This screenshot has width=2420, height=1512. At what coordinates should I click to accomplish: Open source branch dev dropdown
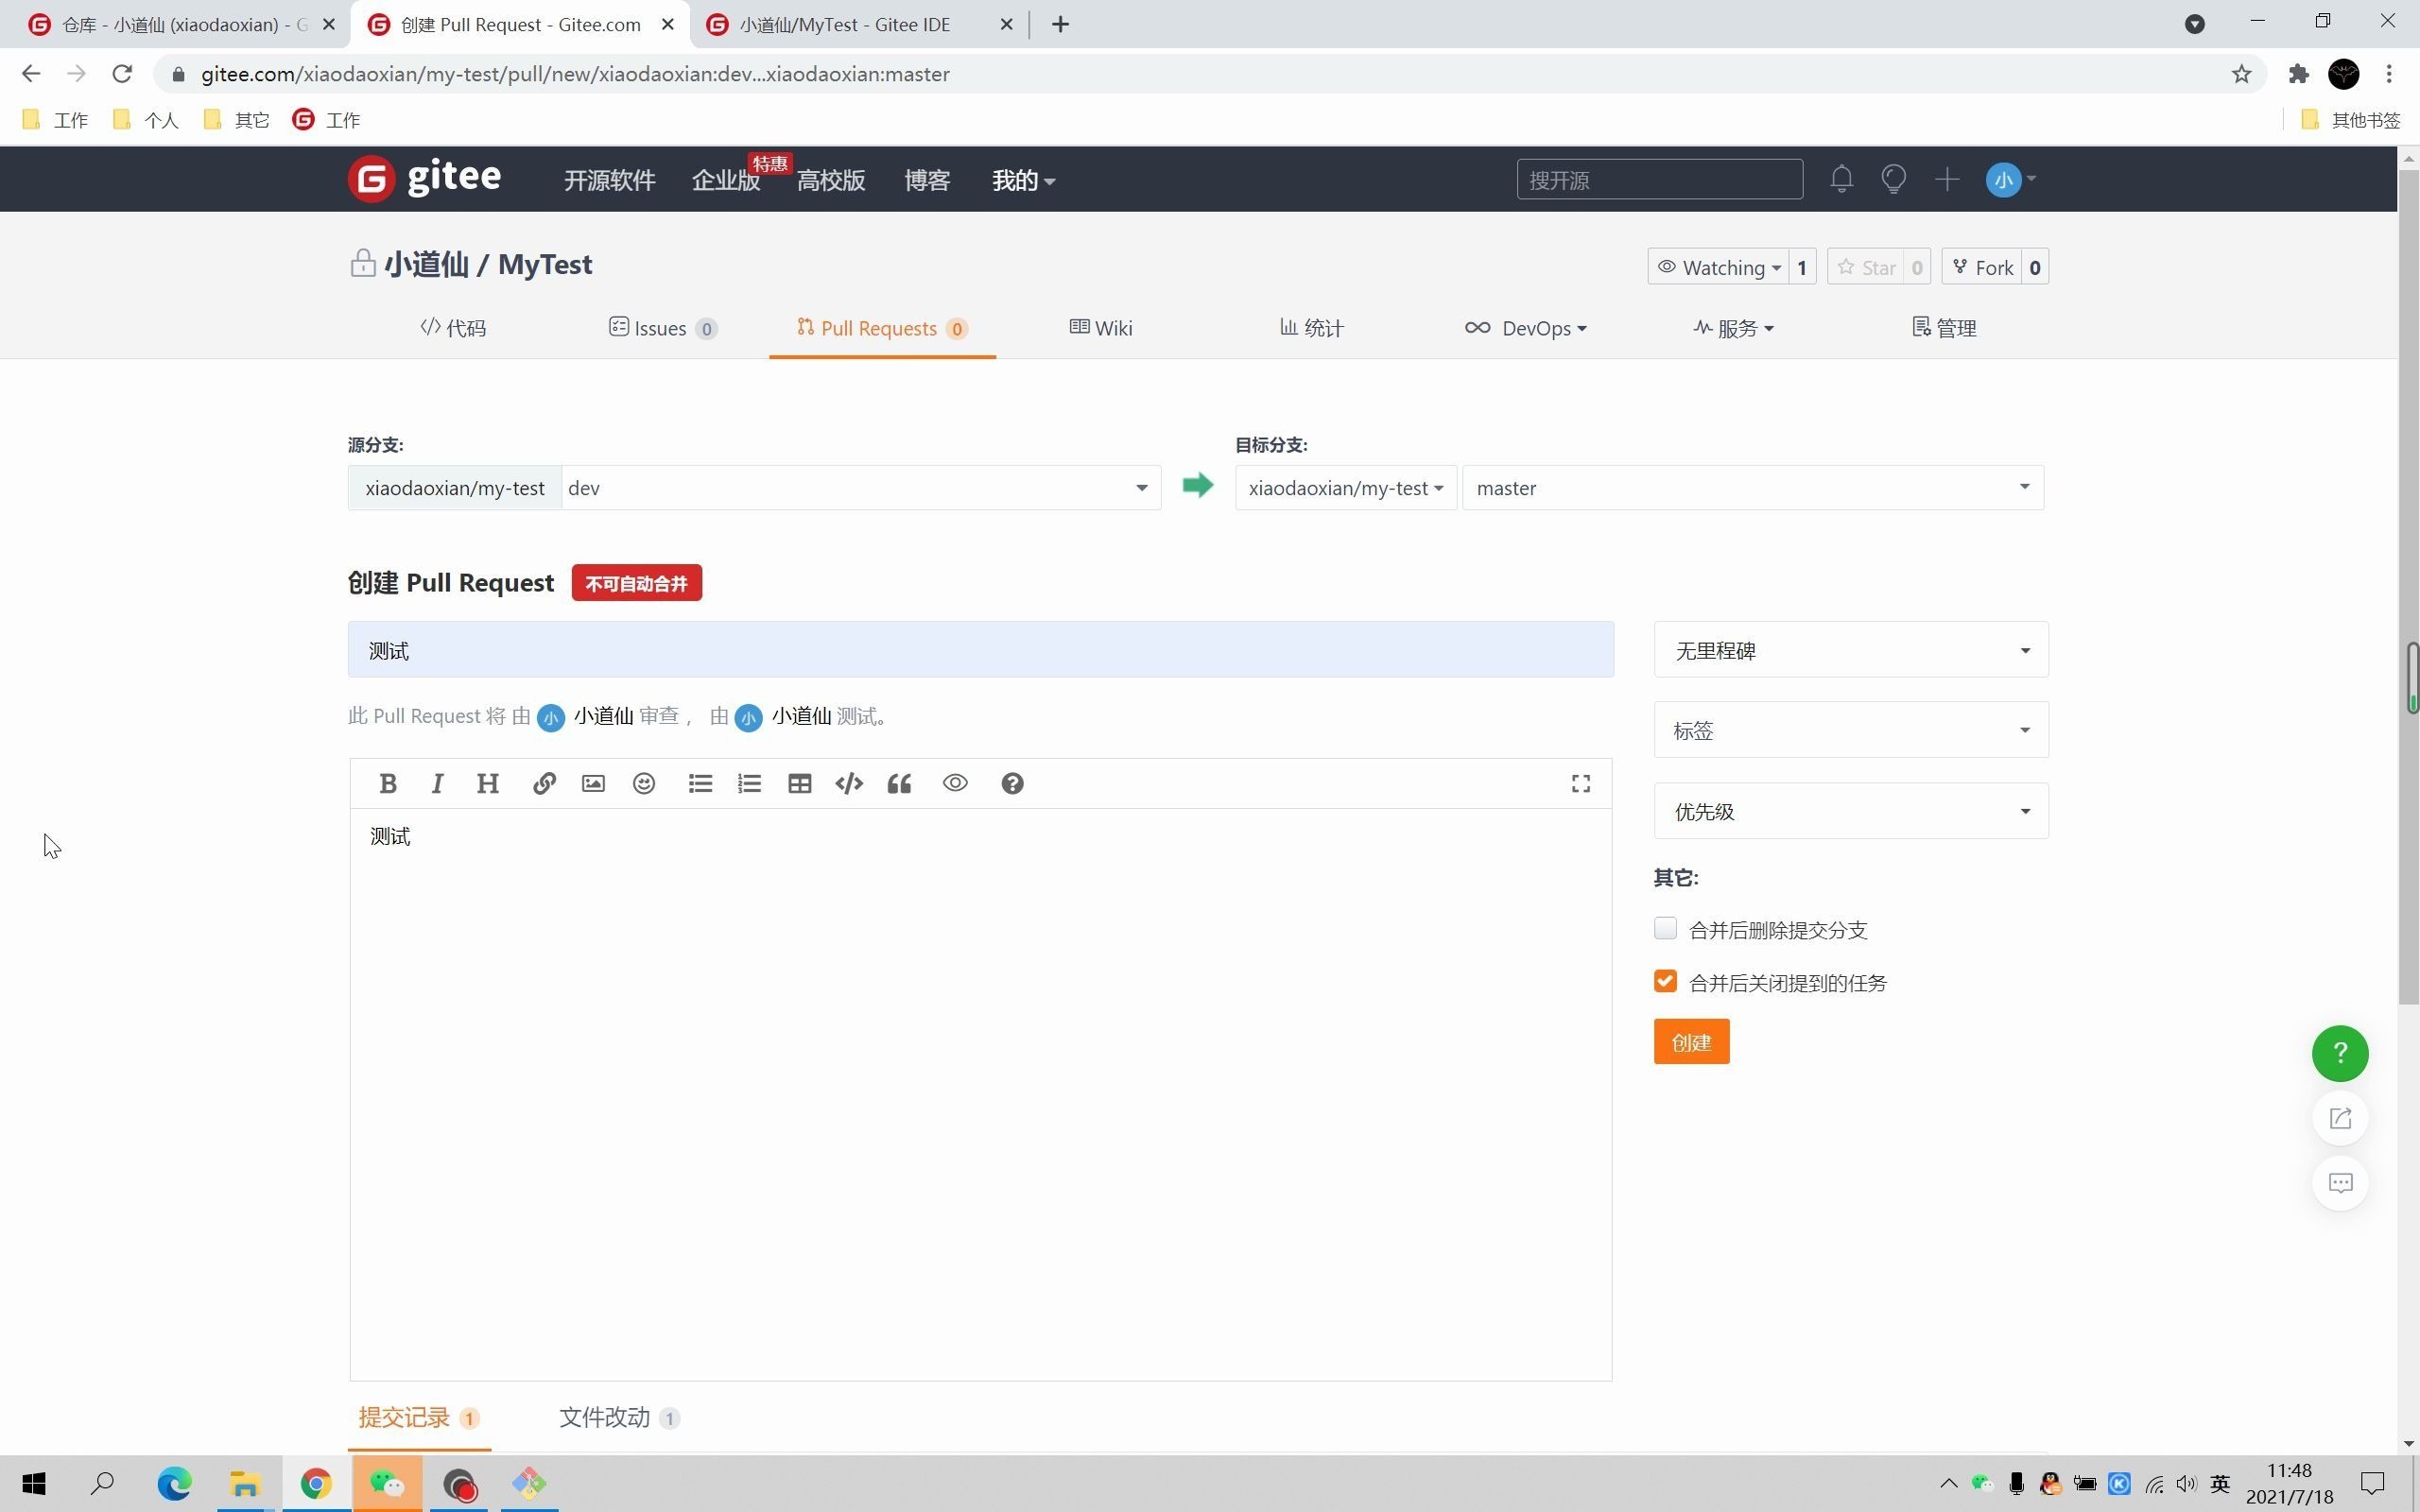861,488
